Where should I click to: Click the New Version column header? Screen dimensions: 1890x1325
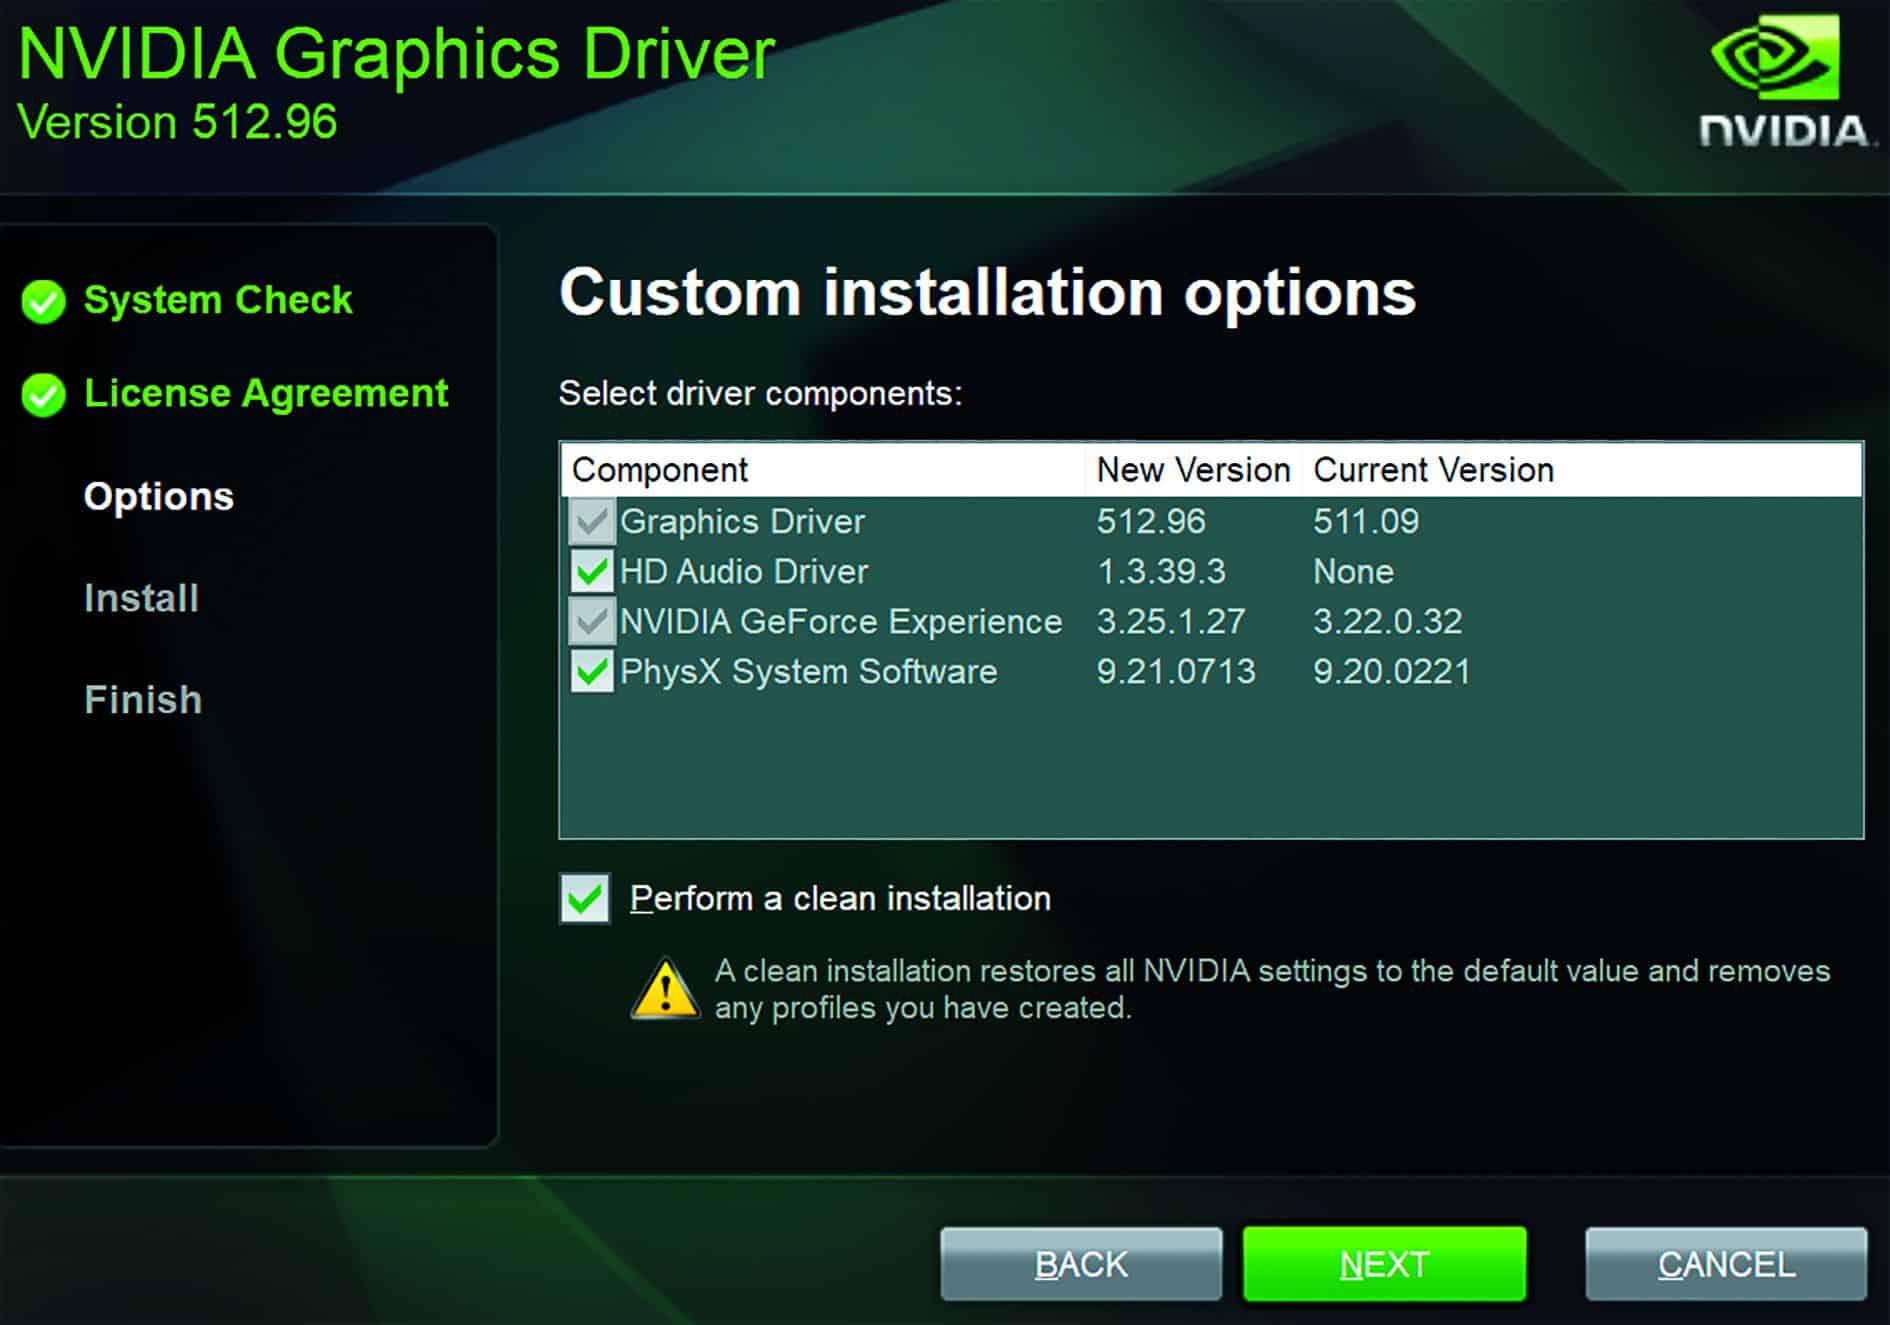pos(1192,469)
